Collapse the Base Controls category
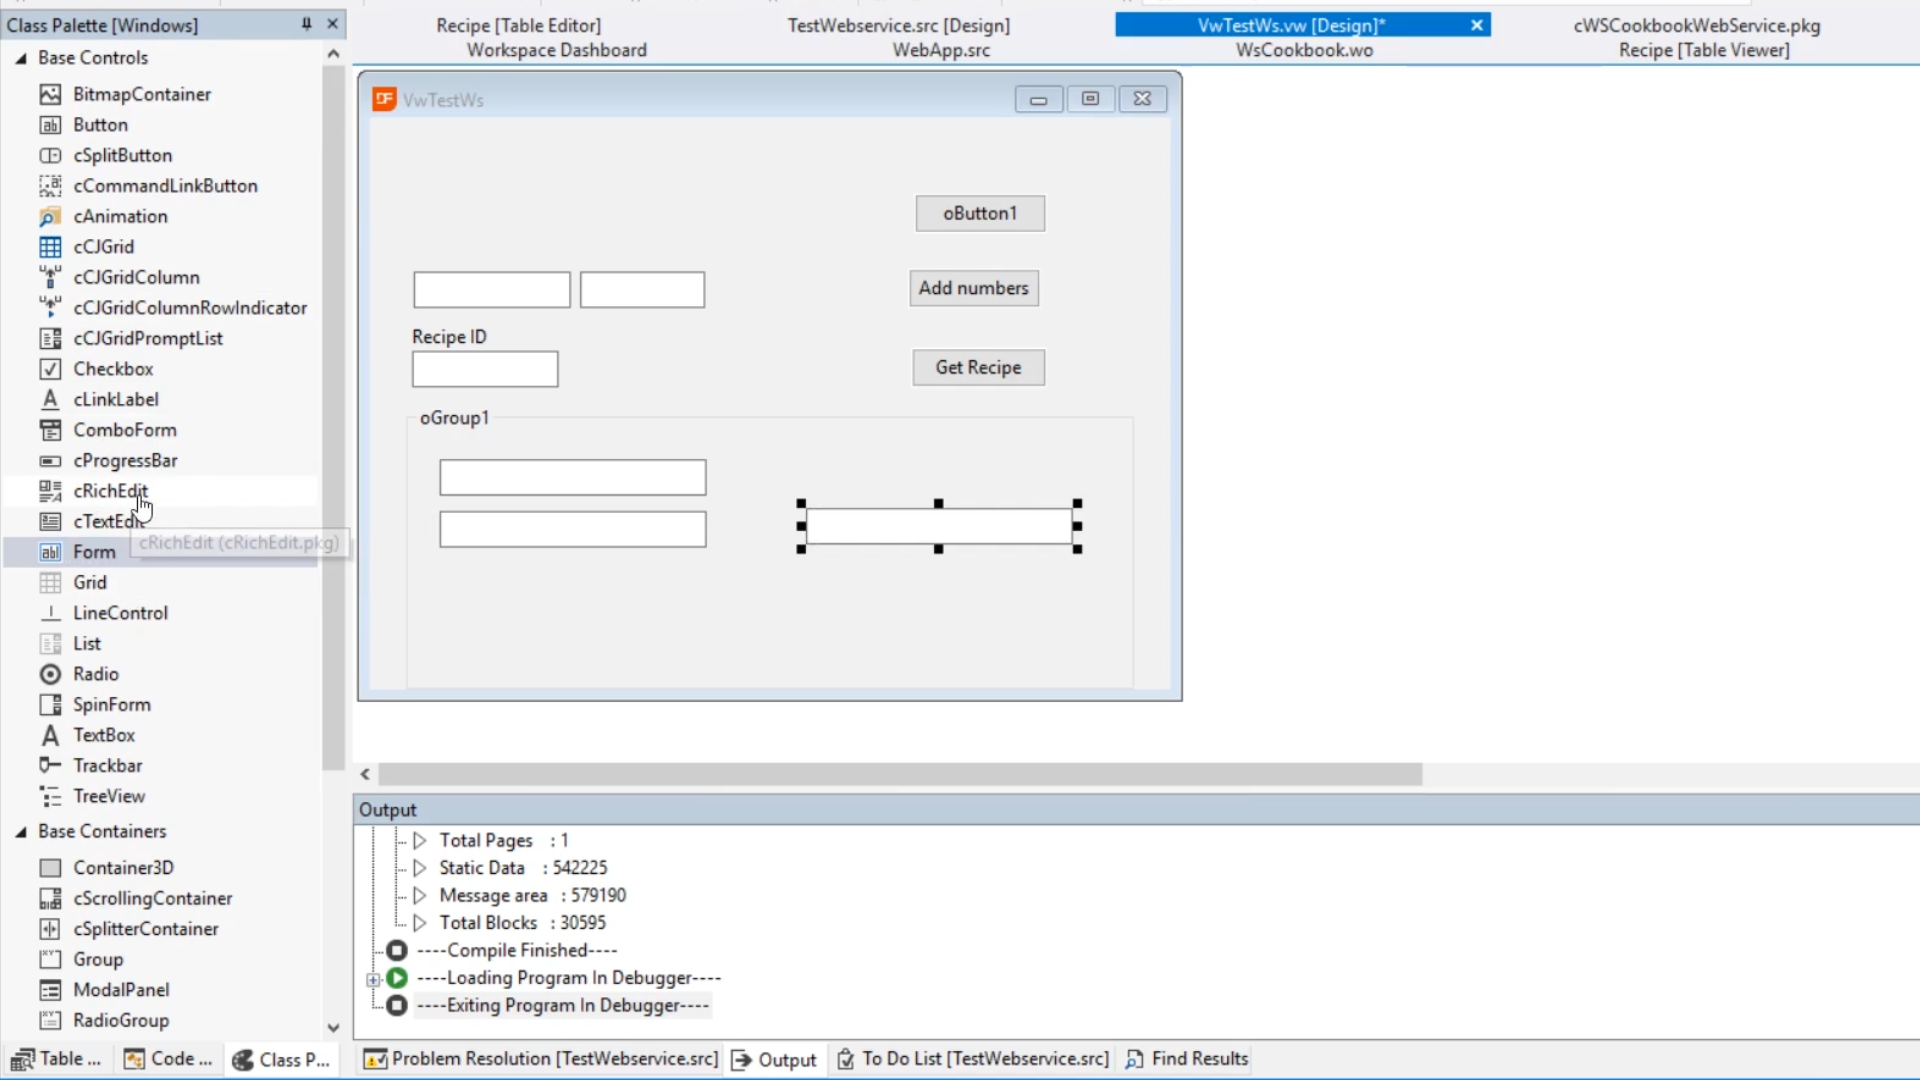1920x1080 pixels. (21, 58)
